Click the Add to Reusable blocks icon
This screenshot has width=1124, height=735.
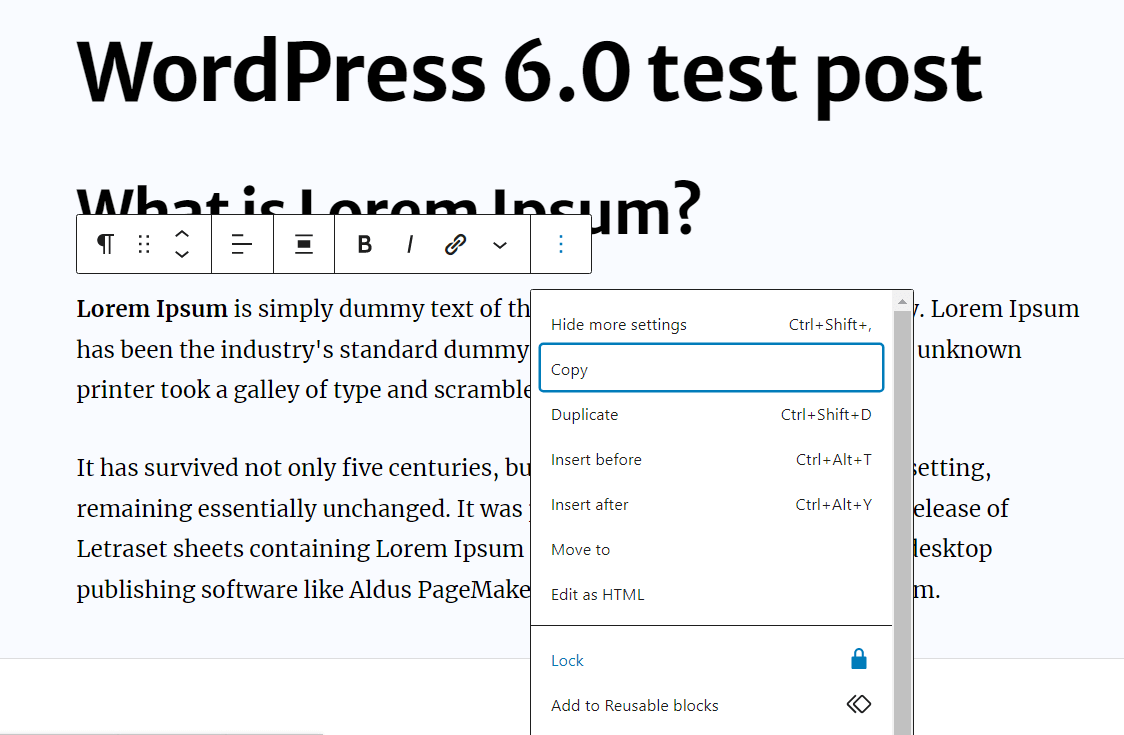858,705
